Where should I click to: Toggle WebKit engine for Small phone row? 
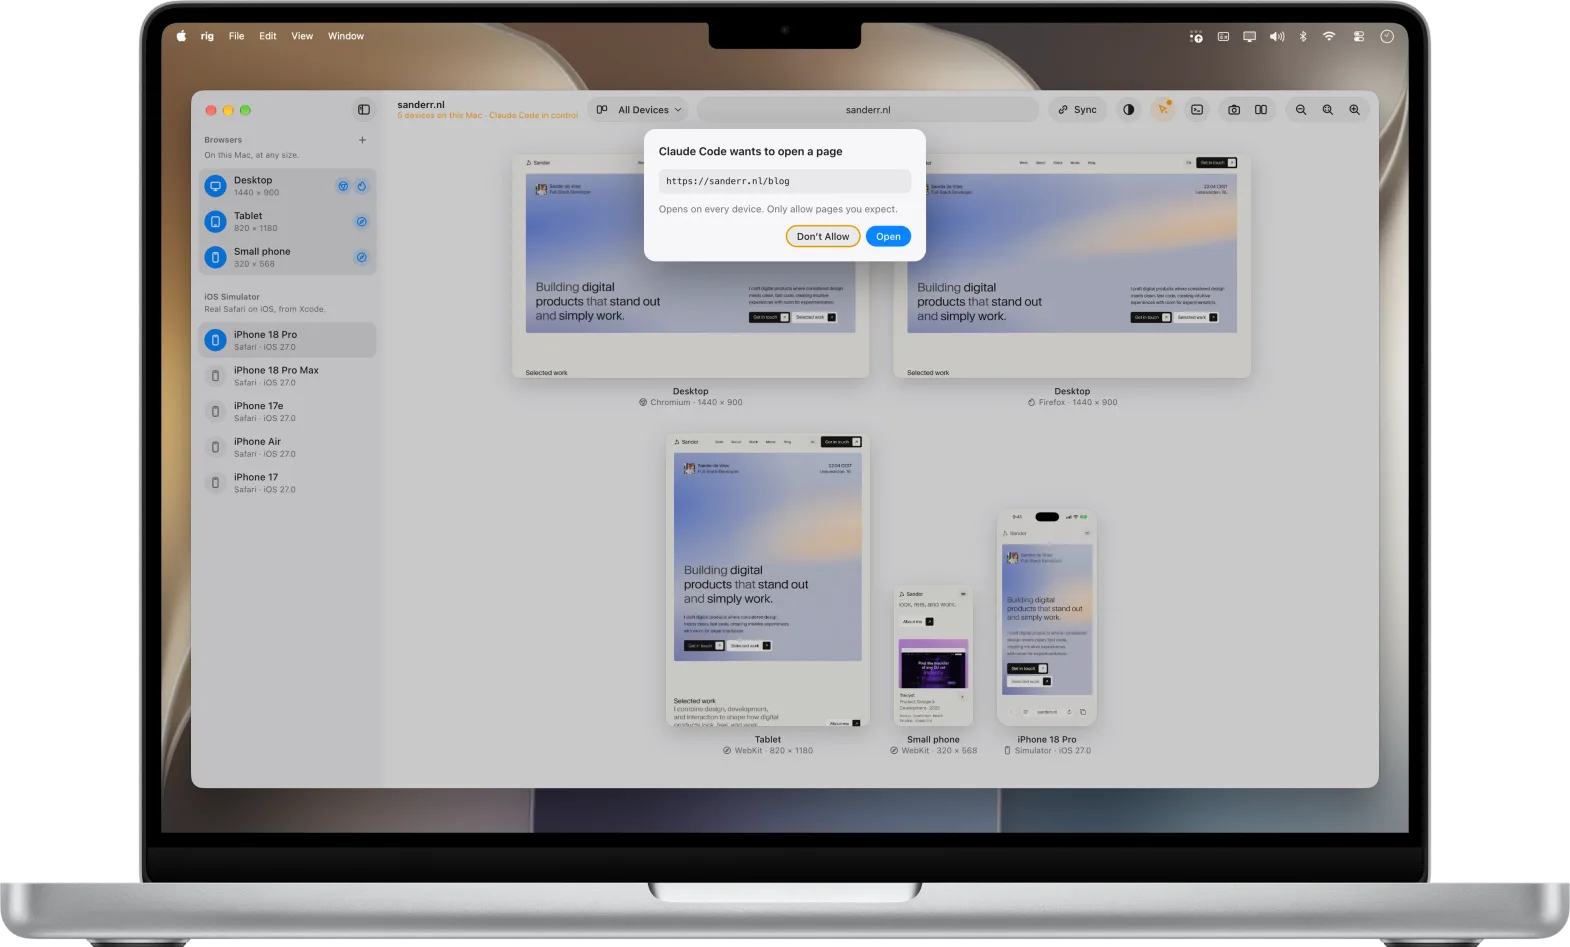click(x=362, y=257)
